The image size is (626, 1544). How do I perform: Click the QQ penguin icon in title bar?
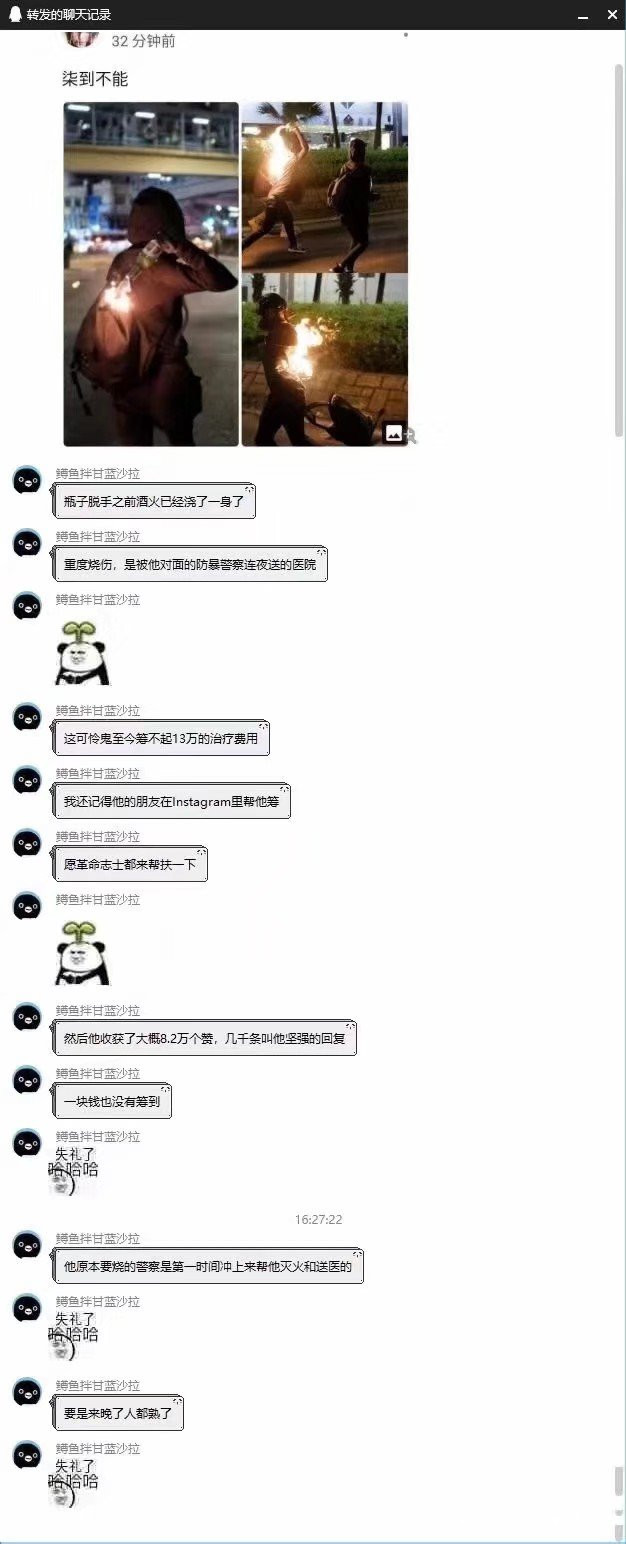click(14, 14)
